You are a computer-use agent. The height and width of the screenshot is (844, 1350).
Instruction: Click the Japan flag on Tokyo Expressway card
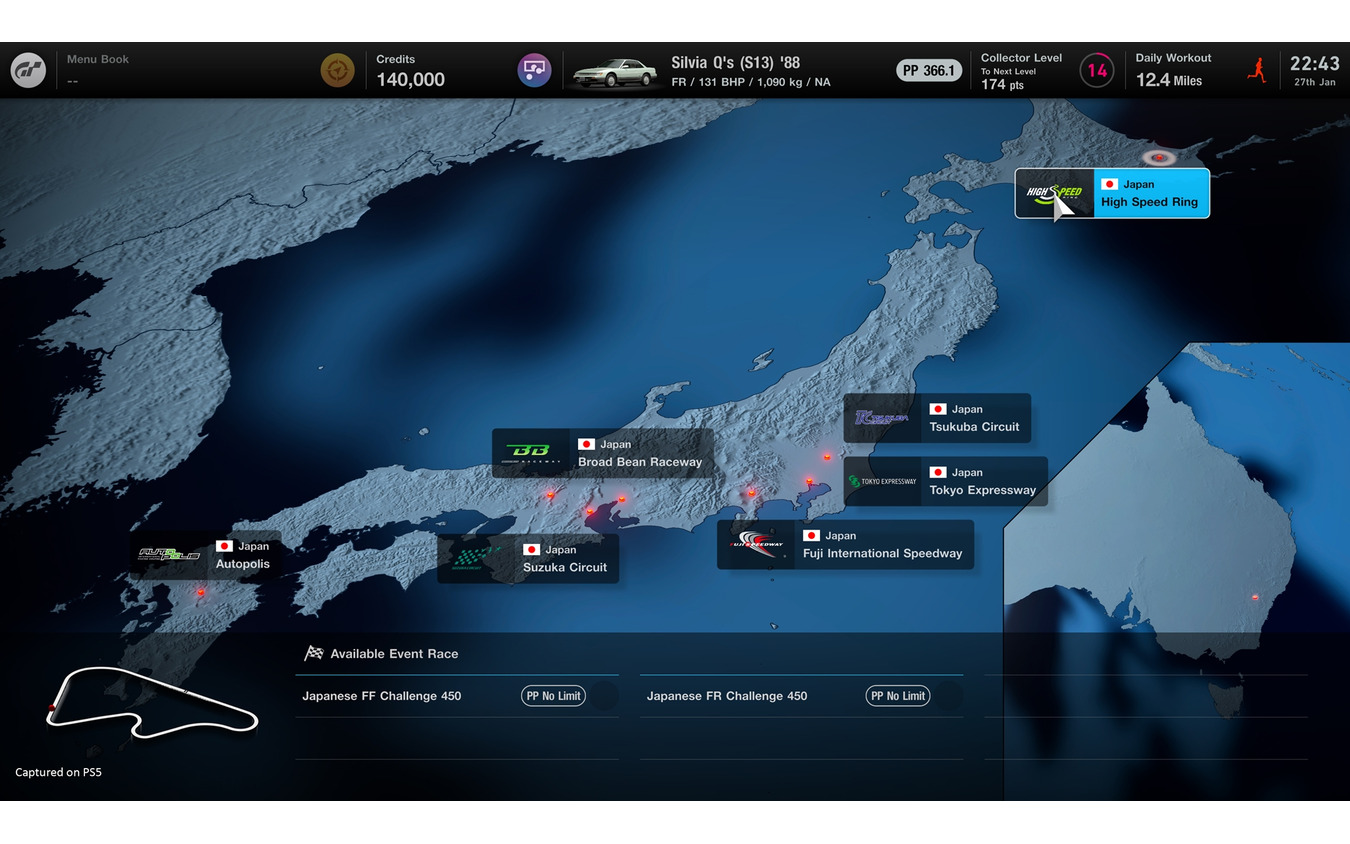[938, 472]
